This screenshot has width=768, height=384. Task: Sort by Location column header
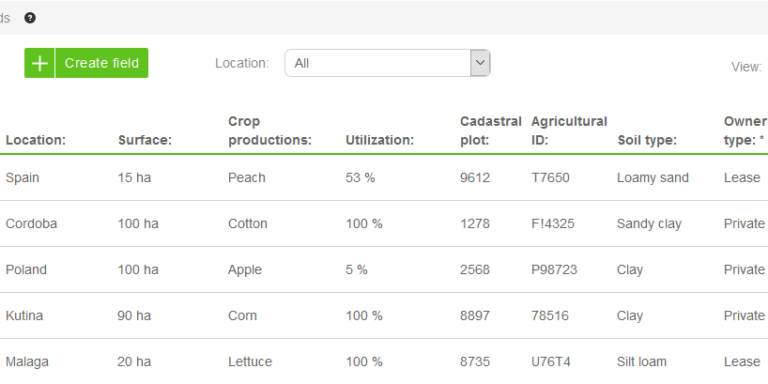point(35,140)
